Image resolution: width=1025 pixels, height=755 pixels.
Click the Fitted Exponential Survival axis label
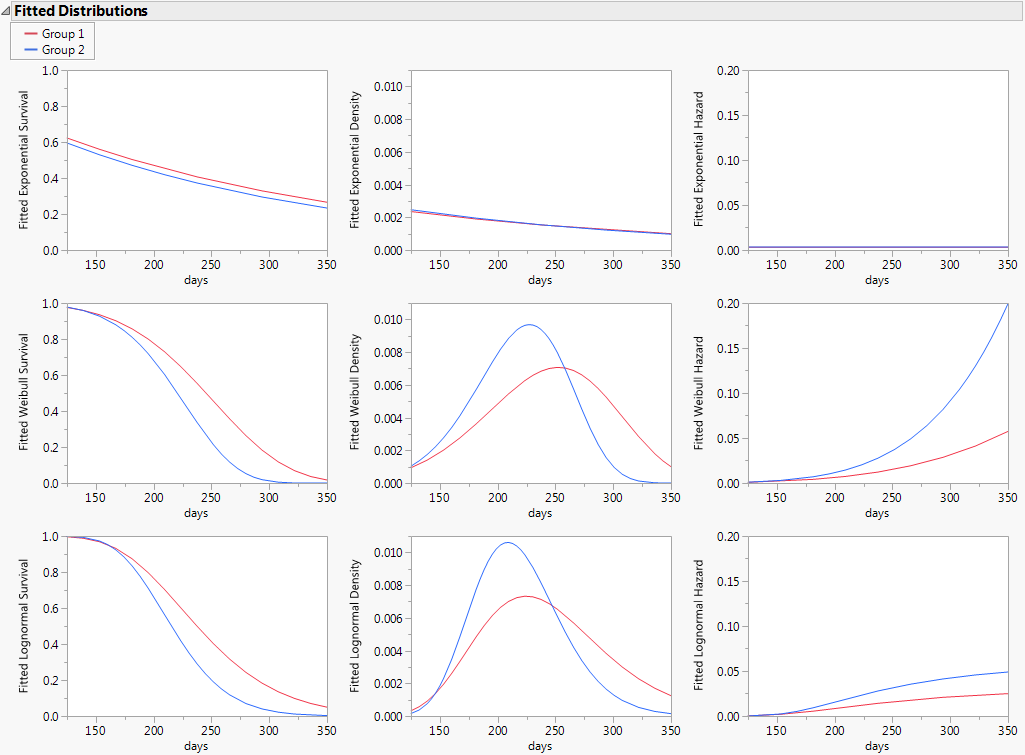coord(25,159)
